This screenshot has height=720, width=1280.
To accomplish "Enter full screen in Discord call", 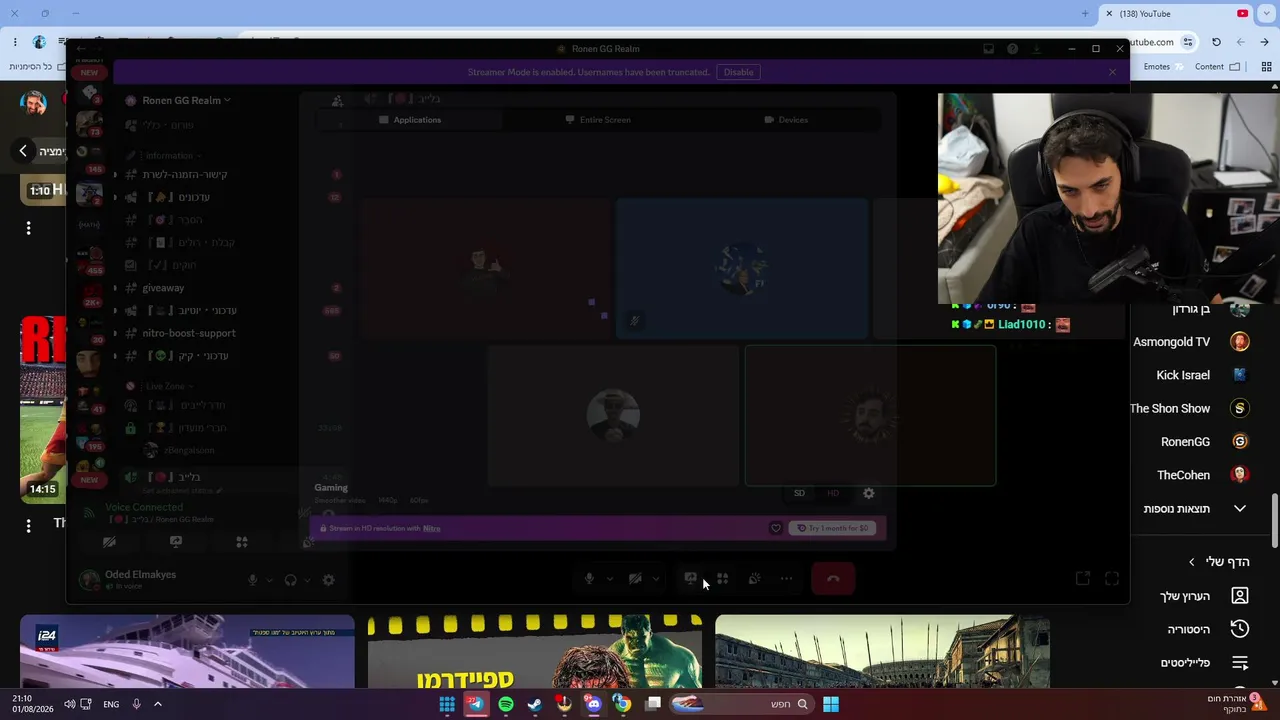I will point(1112,578).
